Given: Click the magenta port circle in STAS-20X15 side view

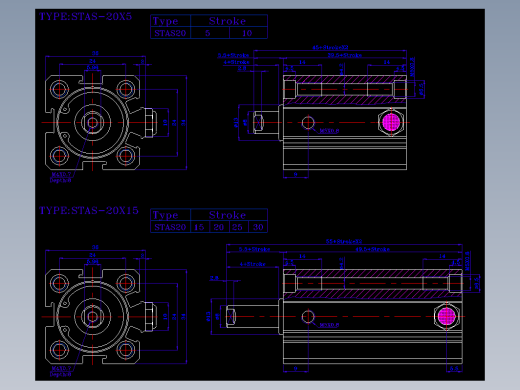Looking at the screenshot, I should click(446, 316).
